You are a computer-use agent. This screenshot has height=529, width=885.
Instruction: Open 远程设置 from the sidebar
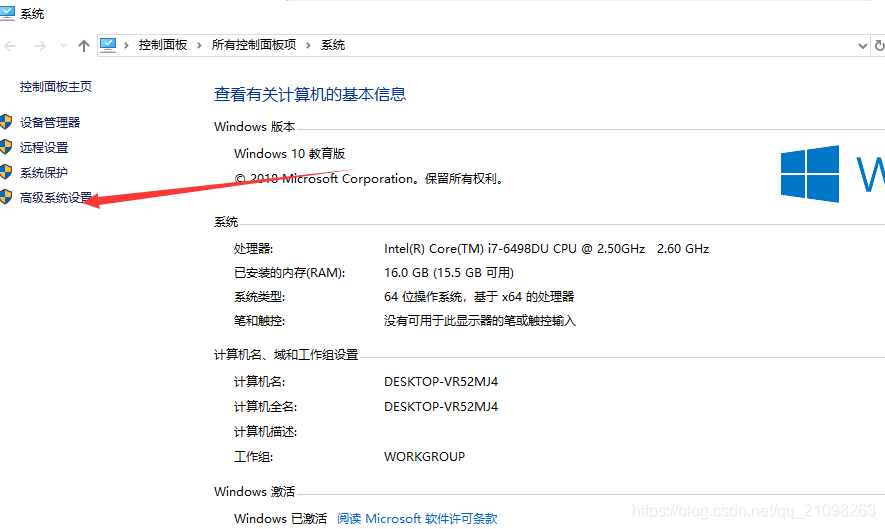[x=44, y=147]
